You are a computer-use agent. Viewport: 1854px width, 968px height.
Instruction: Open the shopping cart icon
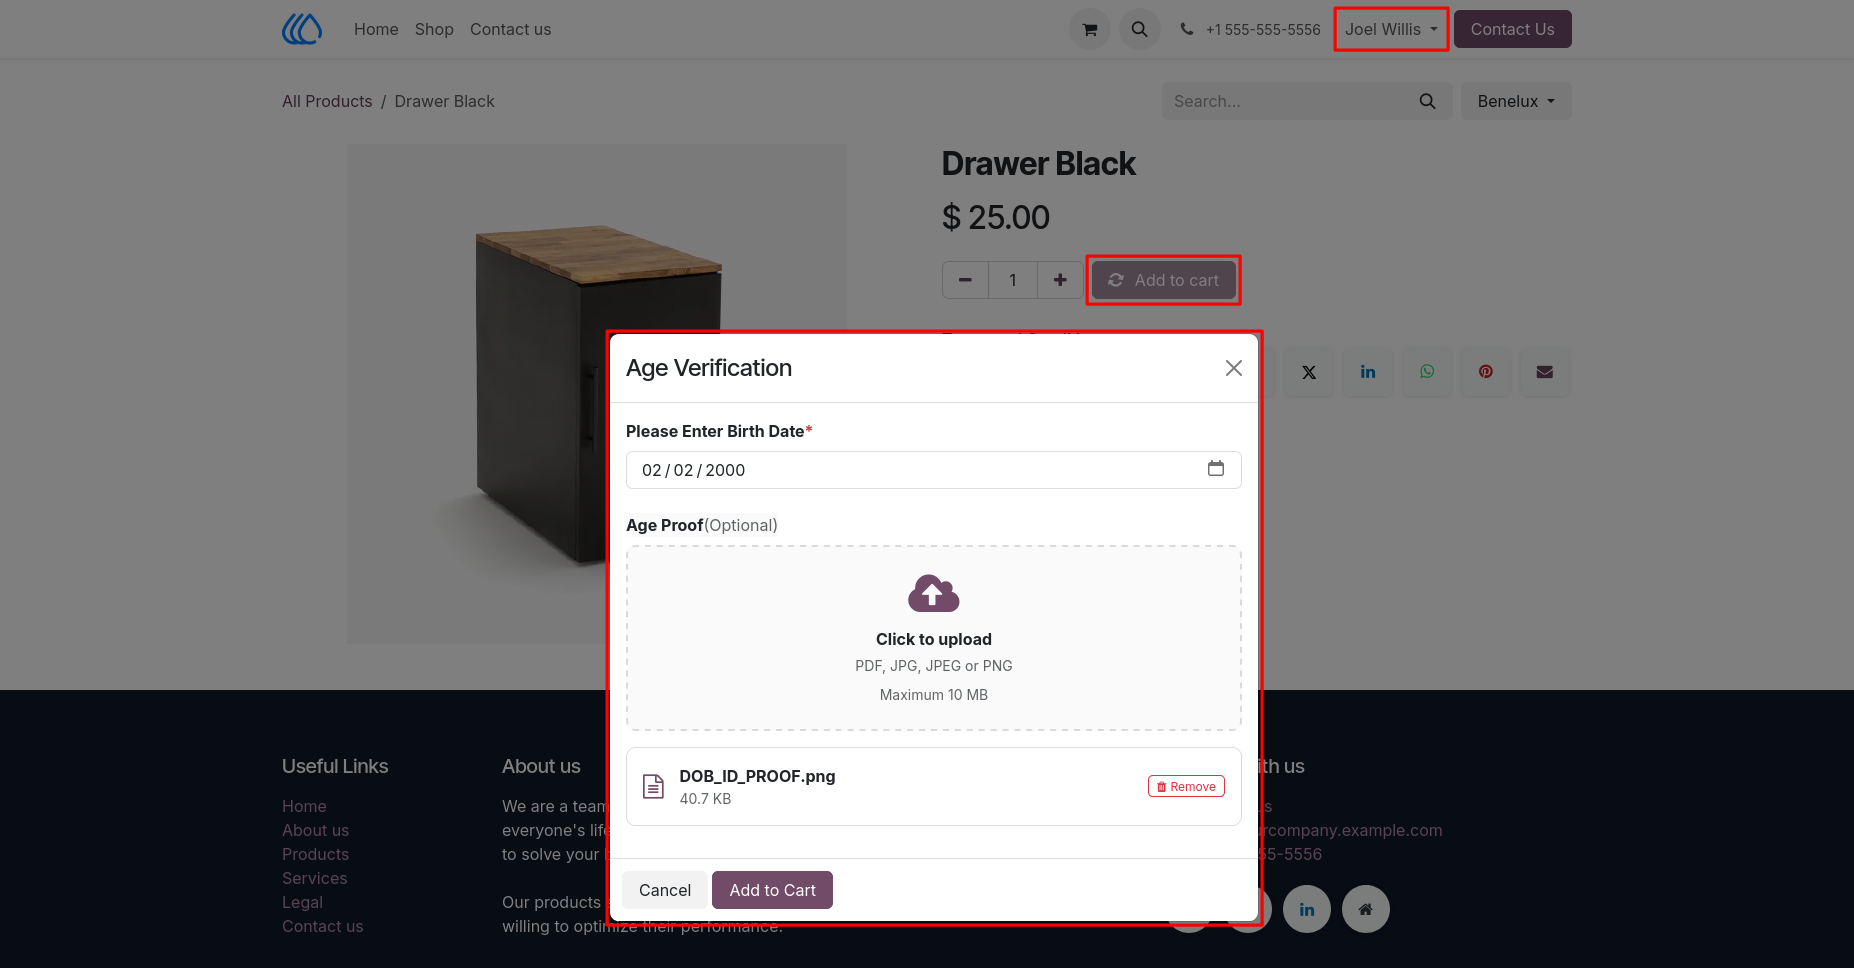1090,30
